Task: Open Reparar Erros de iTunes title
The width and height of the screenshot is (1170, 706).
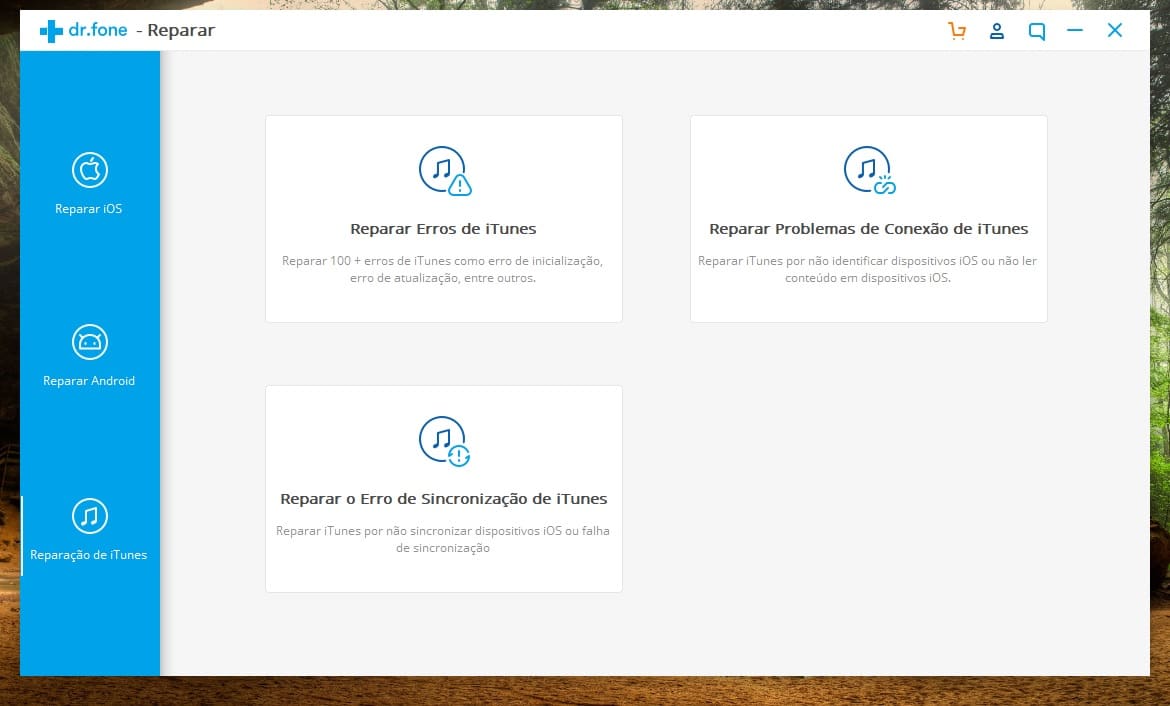Action: (x=443, y=229)
